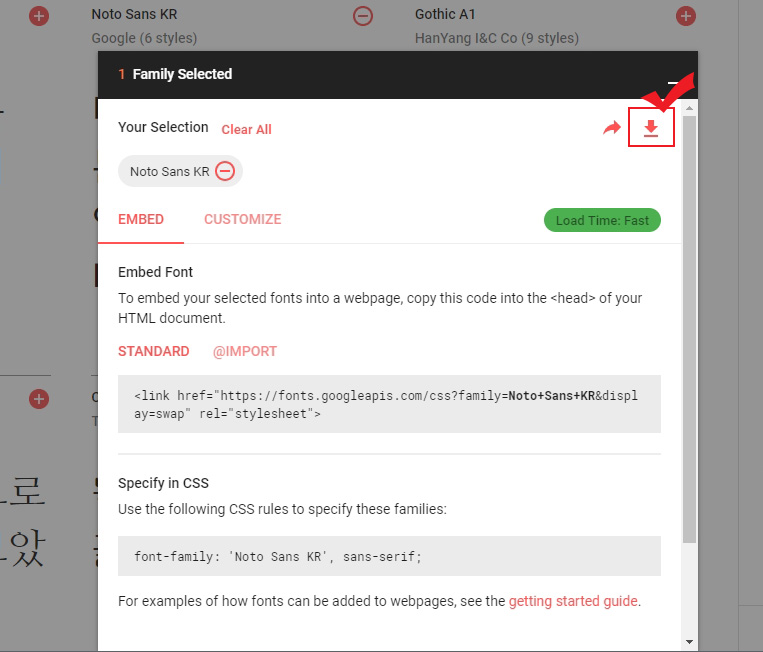Click the scrollbar up arrow

tap(689, 108)
